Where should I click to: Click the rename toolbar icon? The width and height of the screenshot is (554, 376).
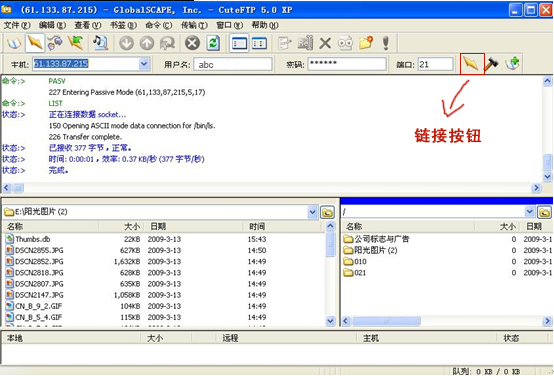pyautogui.click(x=305, y=43)
